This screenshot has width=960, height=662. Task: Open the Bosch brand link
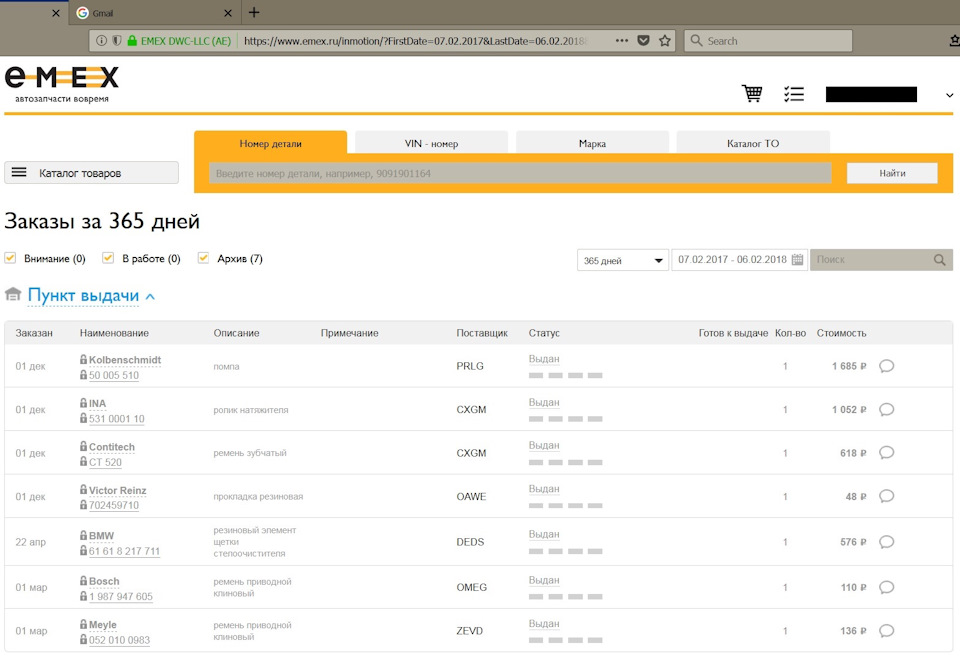click(104, 581)
